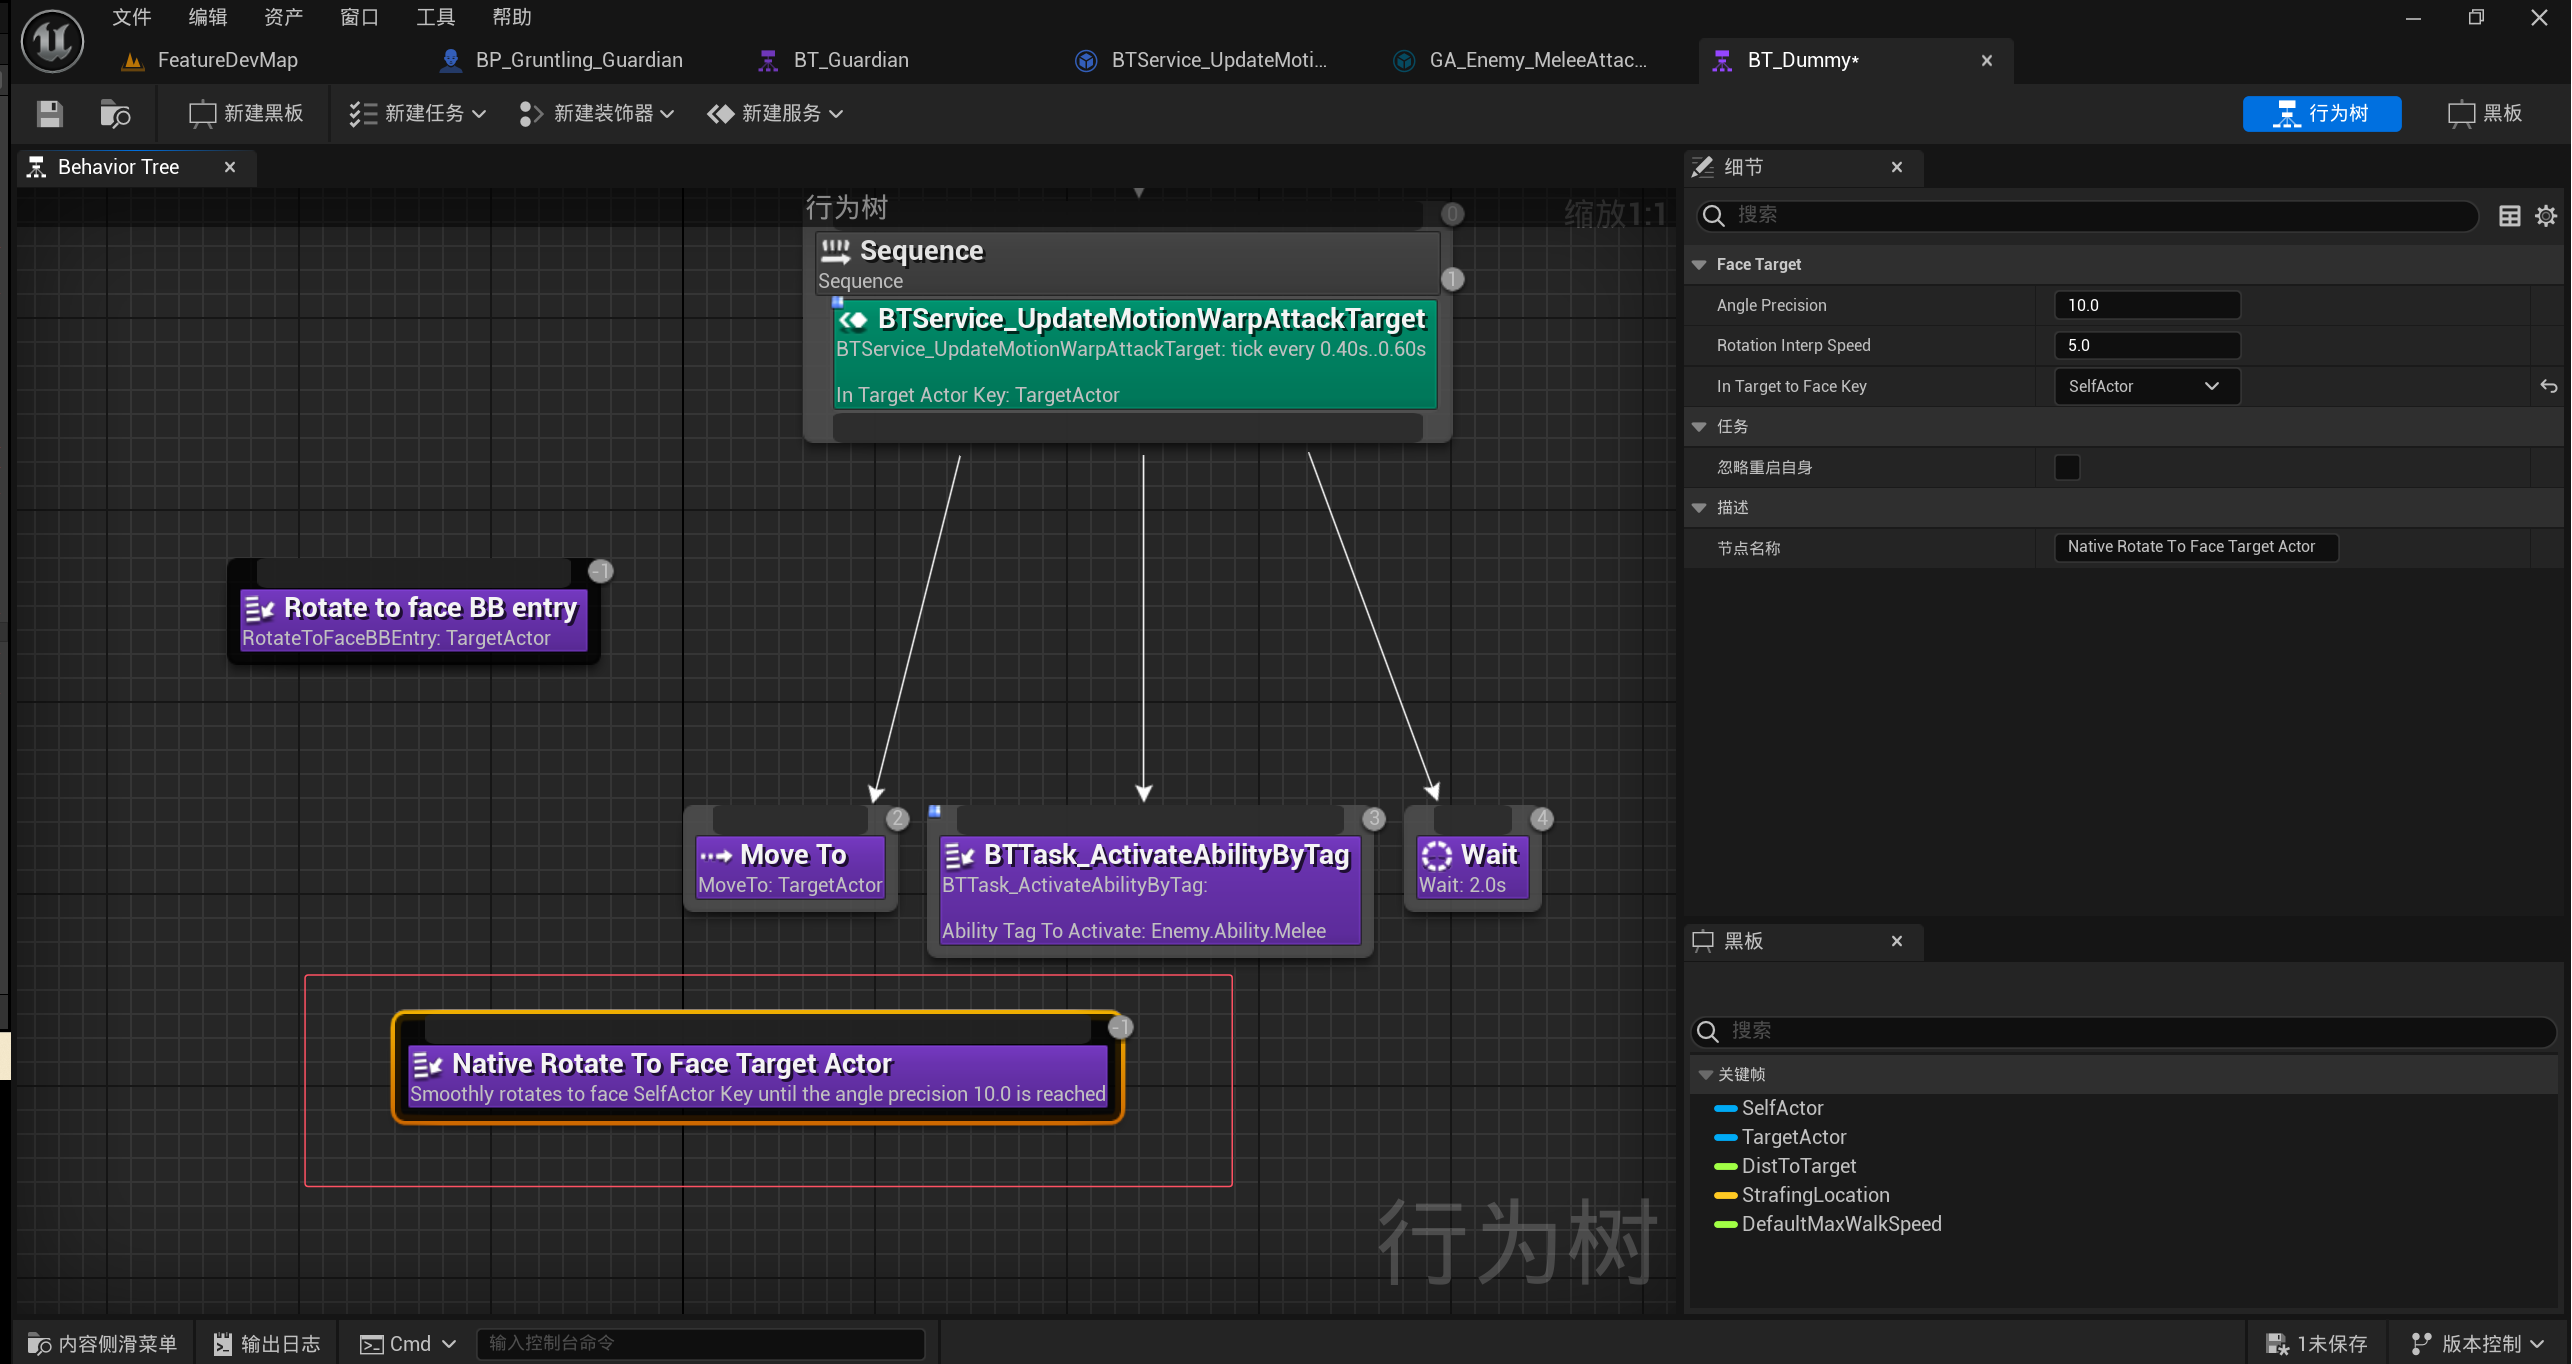Screen dimensions: 2572x1364
Task: Switch to the BT_Guardian tab
Action: point(850,60)
